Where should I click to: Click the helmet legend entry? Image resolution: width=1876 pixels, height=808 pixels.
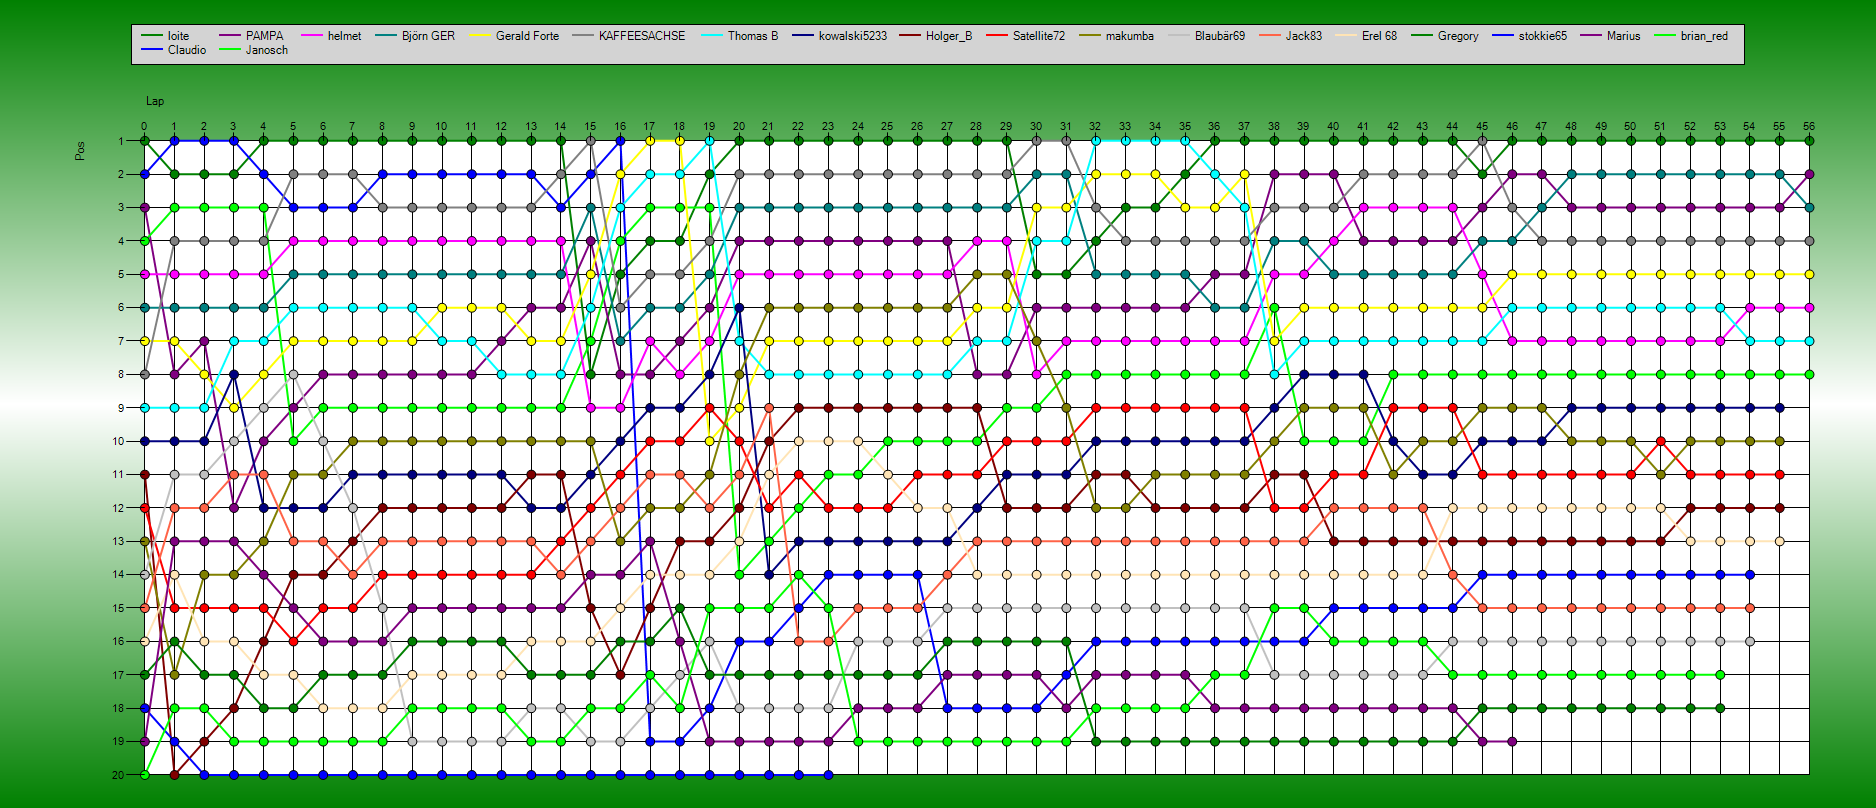[x=344, y=36]
